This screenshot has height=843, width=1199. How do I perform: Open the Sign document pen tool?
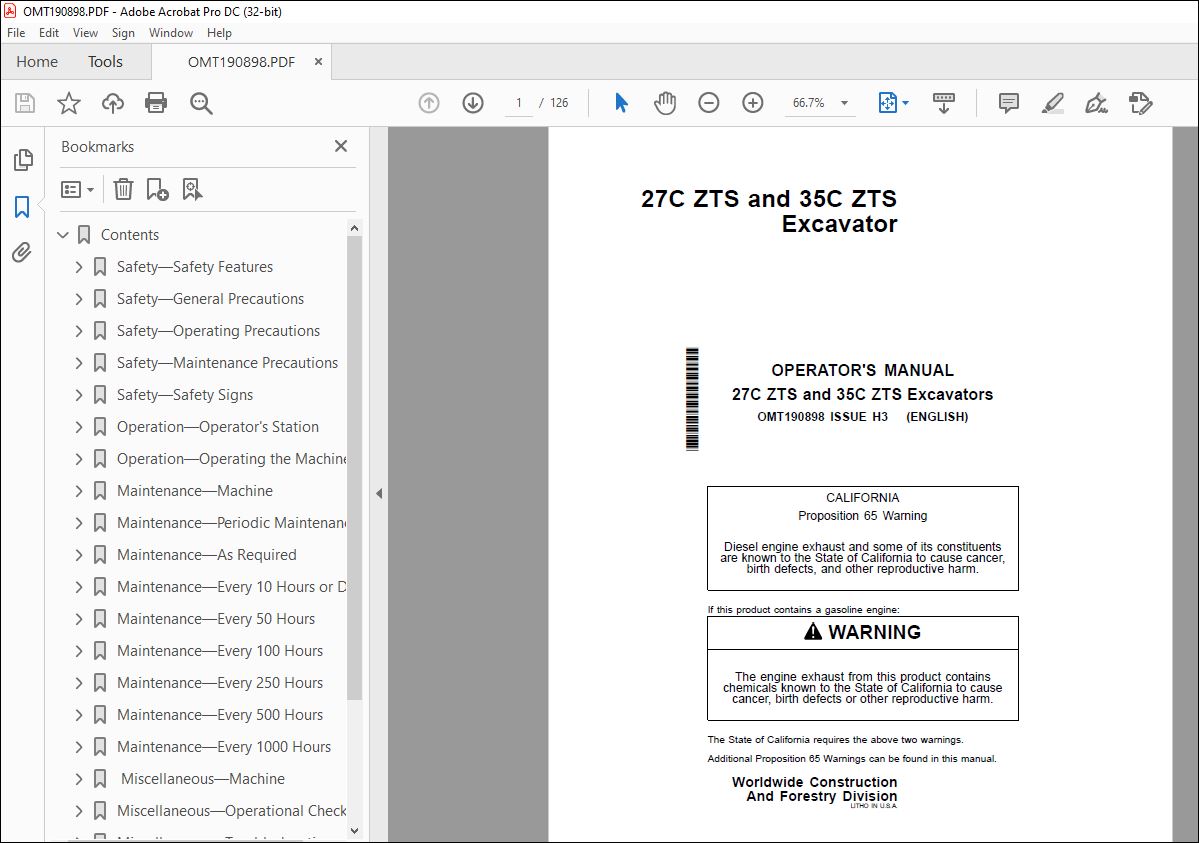(x=1097, y=103)
